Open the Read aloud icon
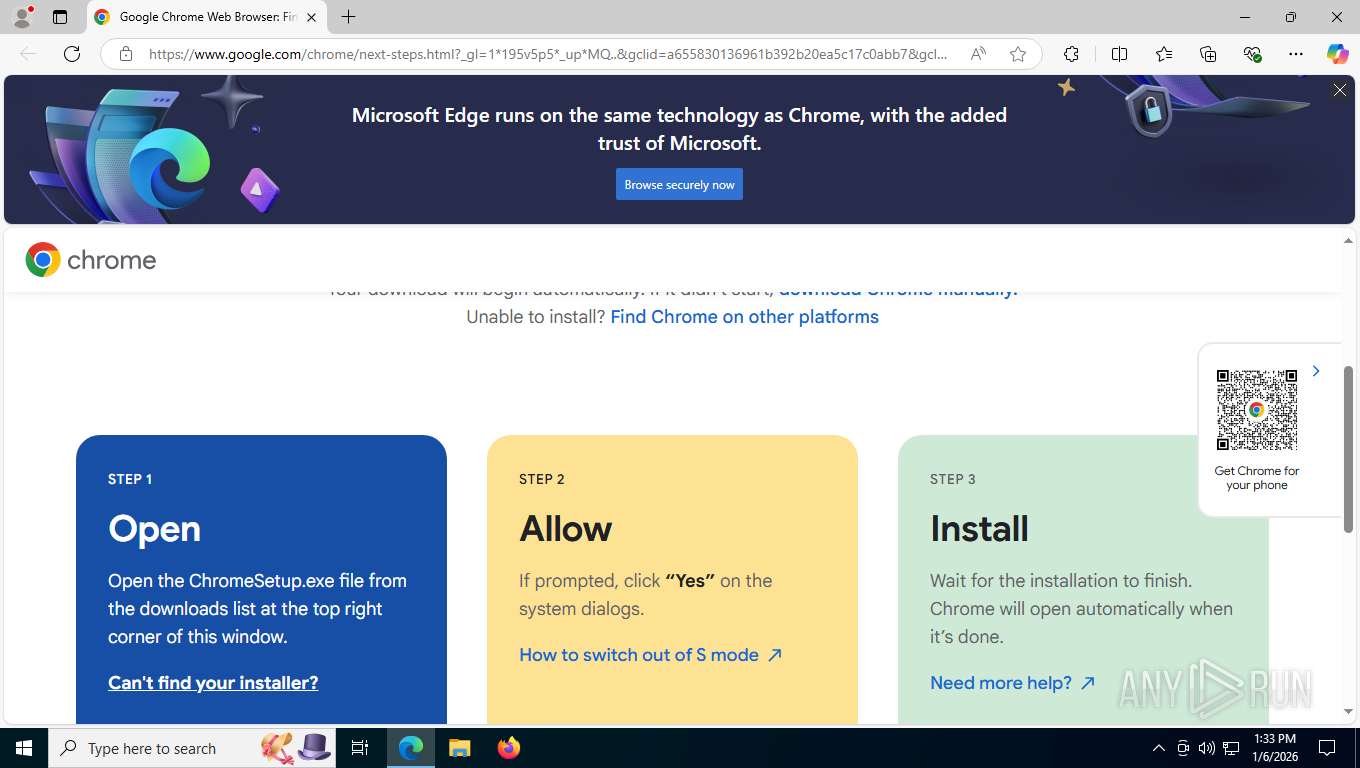The width and height of the screenshot is (1360, 768). pos(978,54)
